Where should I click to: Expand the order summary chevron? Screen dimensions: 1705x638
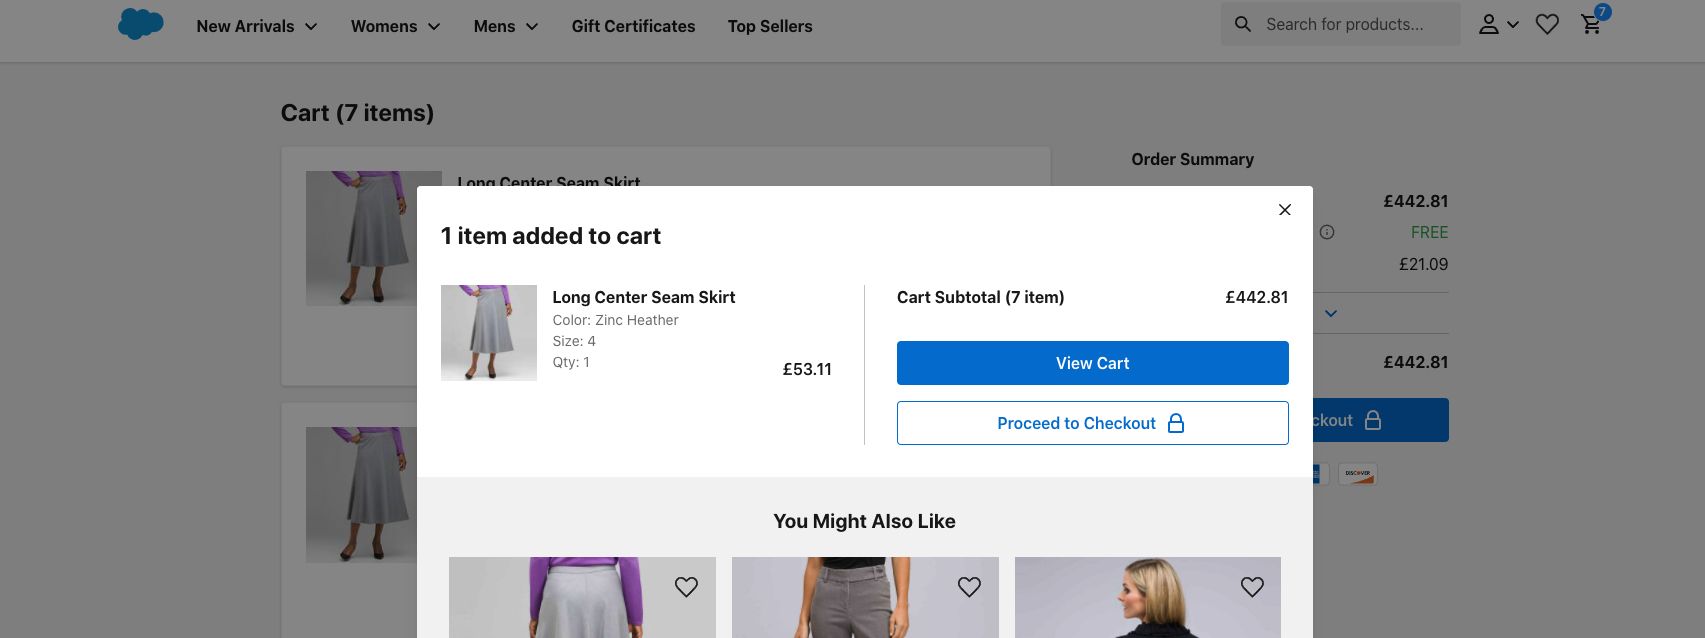point(1331,313)
